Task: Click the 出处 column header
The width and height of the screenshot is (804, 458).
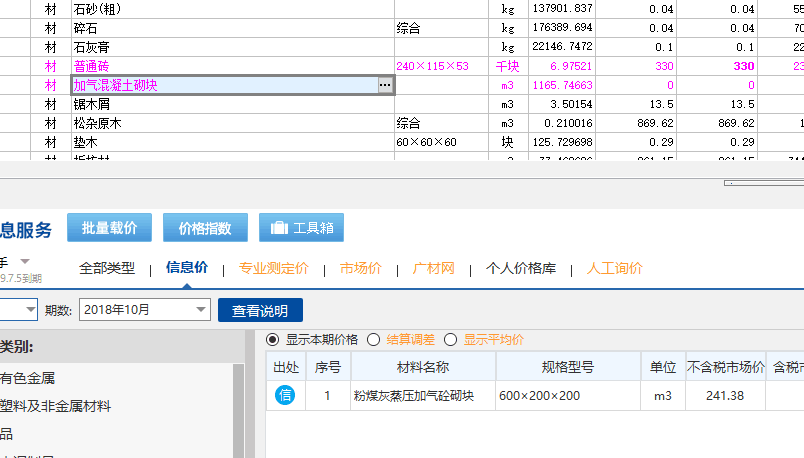Action: click(286, 367)
